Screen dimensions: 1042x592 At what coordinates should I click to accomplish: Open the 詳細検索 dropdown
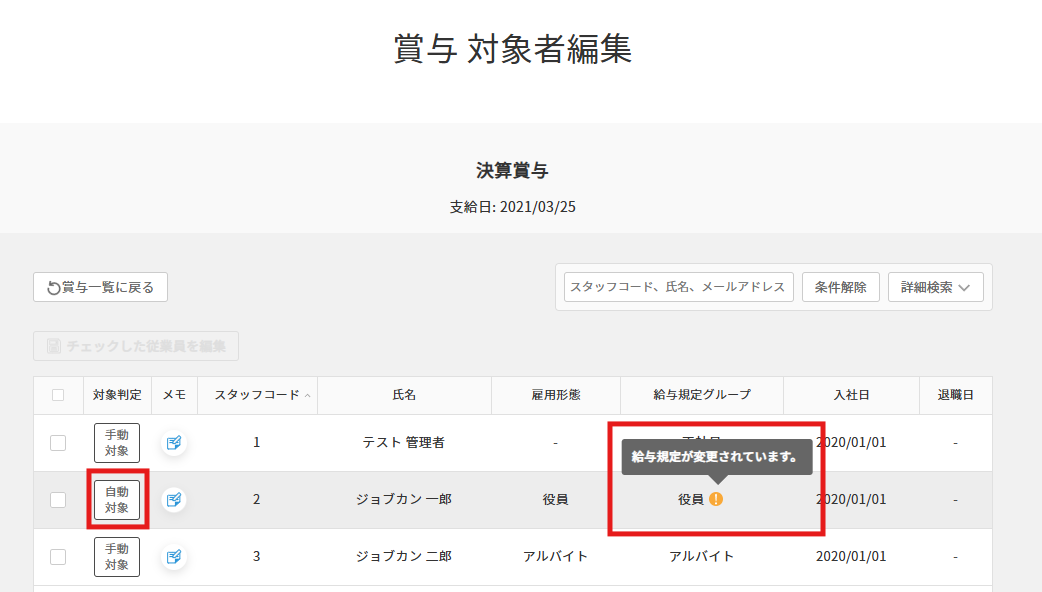pyautogui.click(x=935, y=287)
